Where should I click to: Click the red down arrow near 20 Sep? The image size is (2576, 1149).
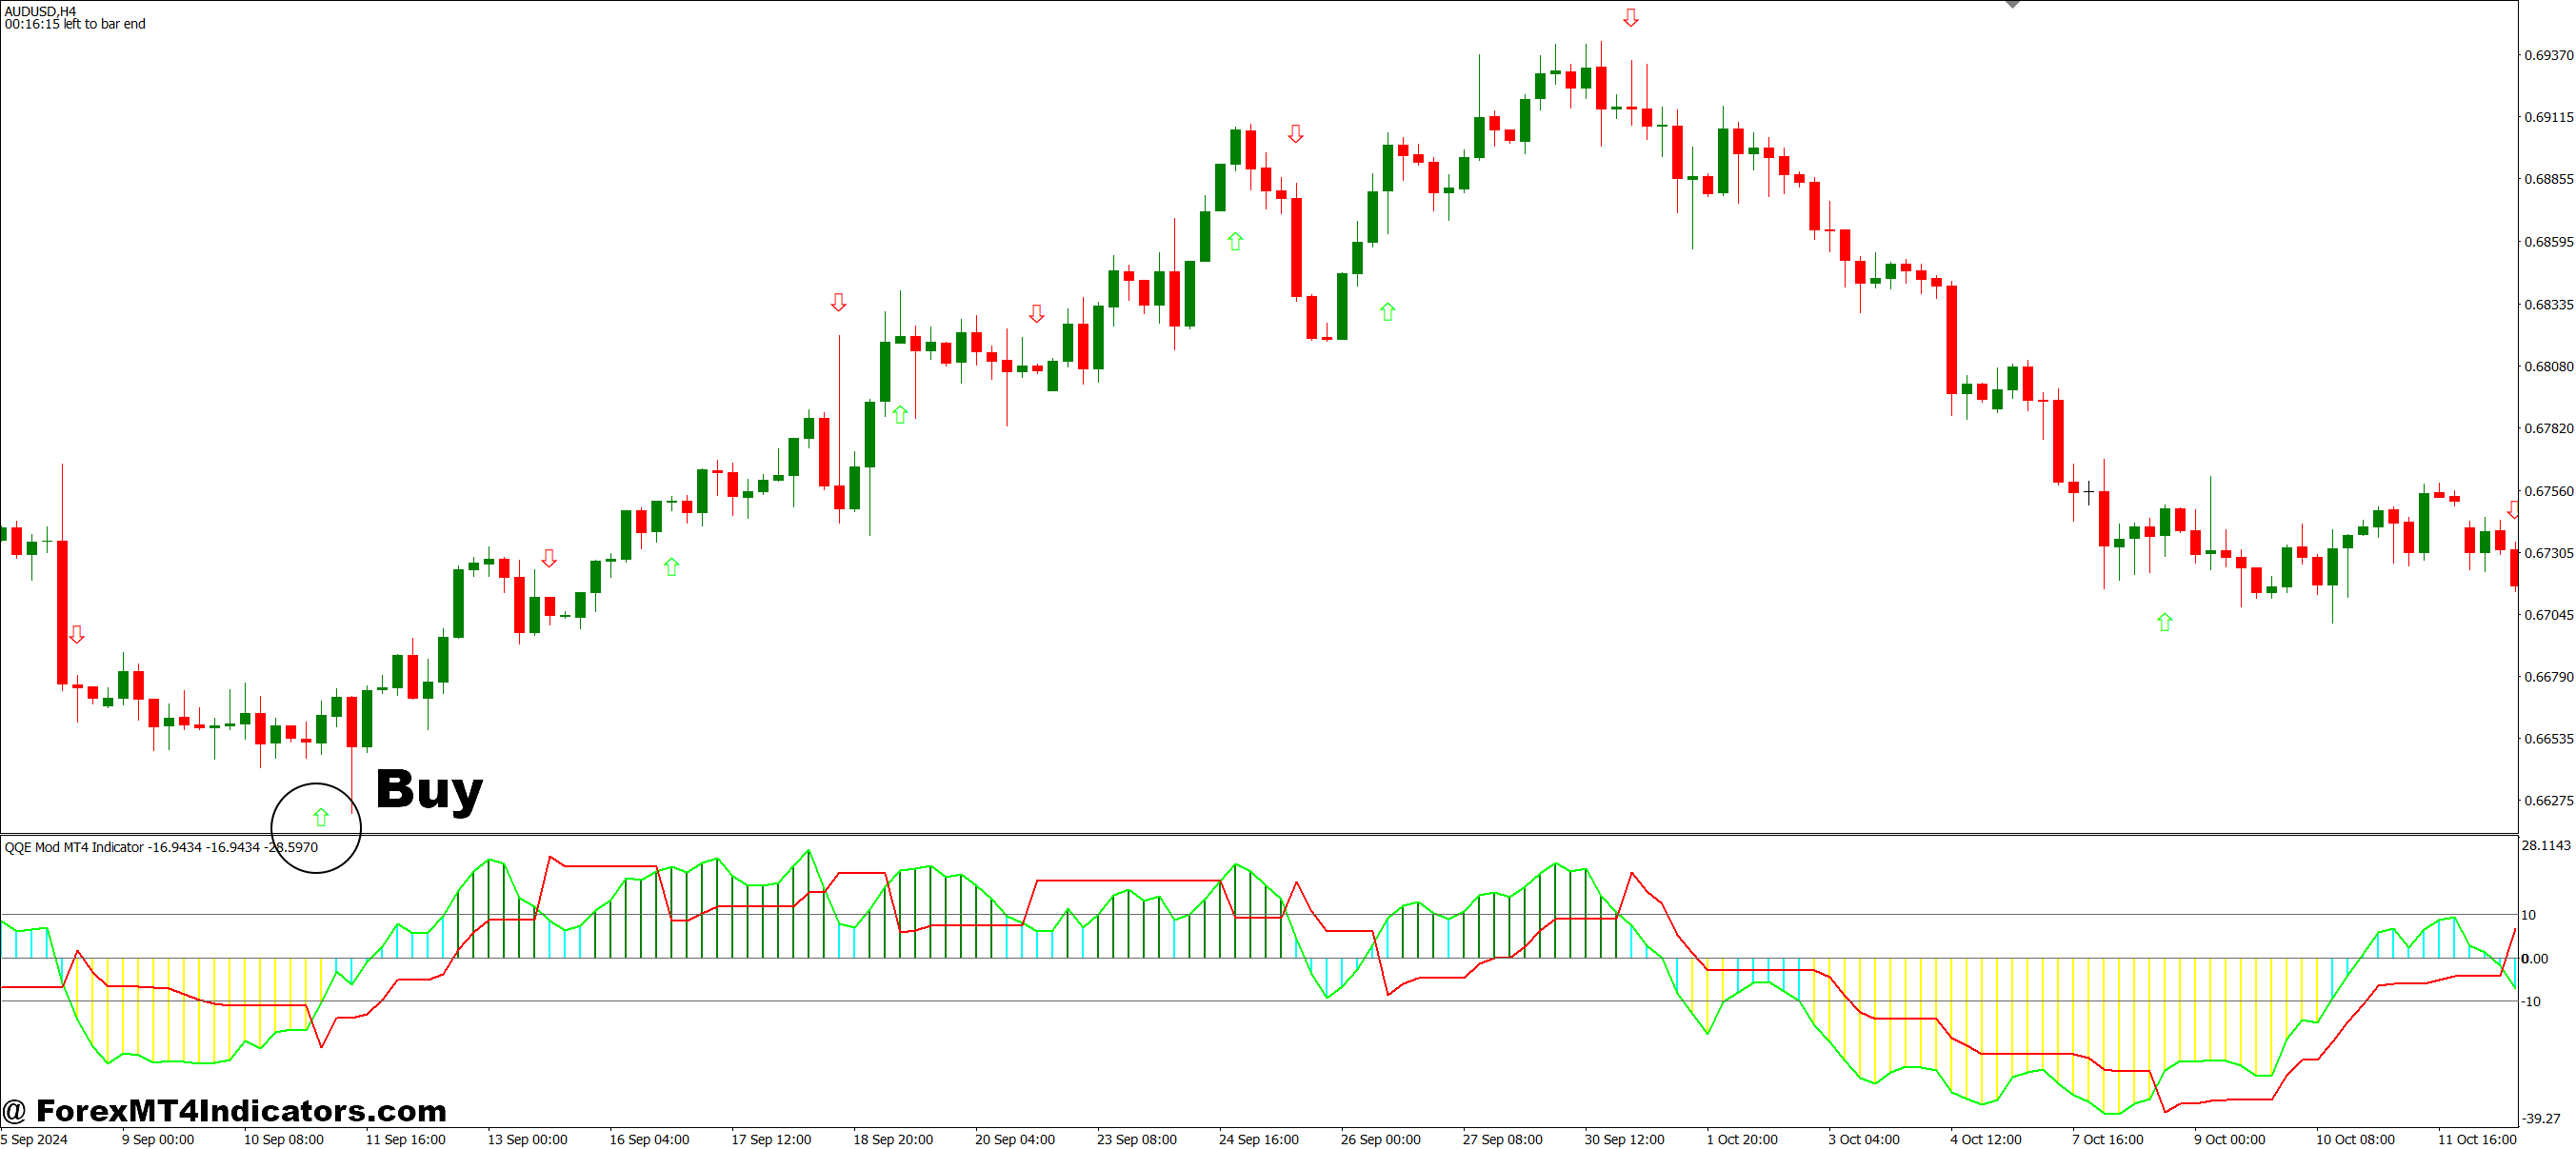tap(1037, 315)
